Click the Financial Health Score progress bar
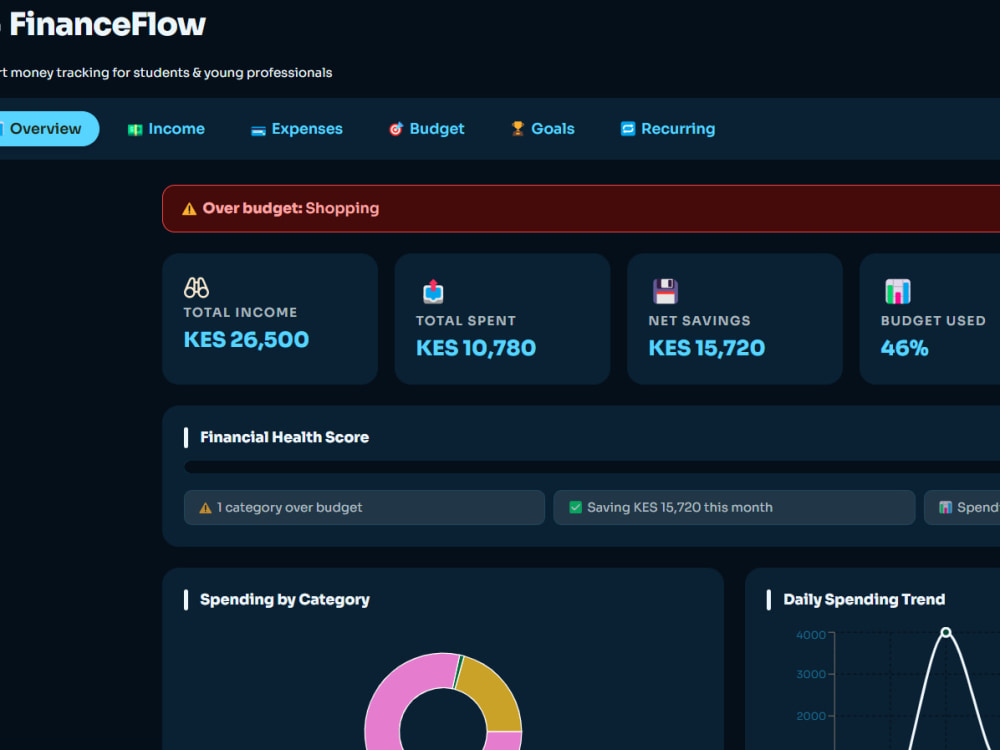 coord(592,467)
